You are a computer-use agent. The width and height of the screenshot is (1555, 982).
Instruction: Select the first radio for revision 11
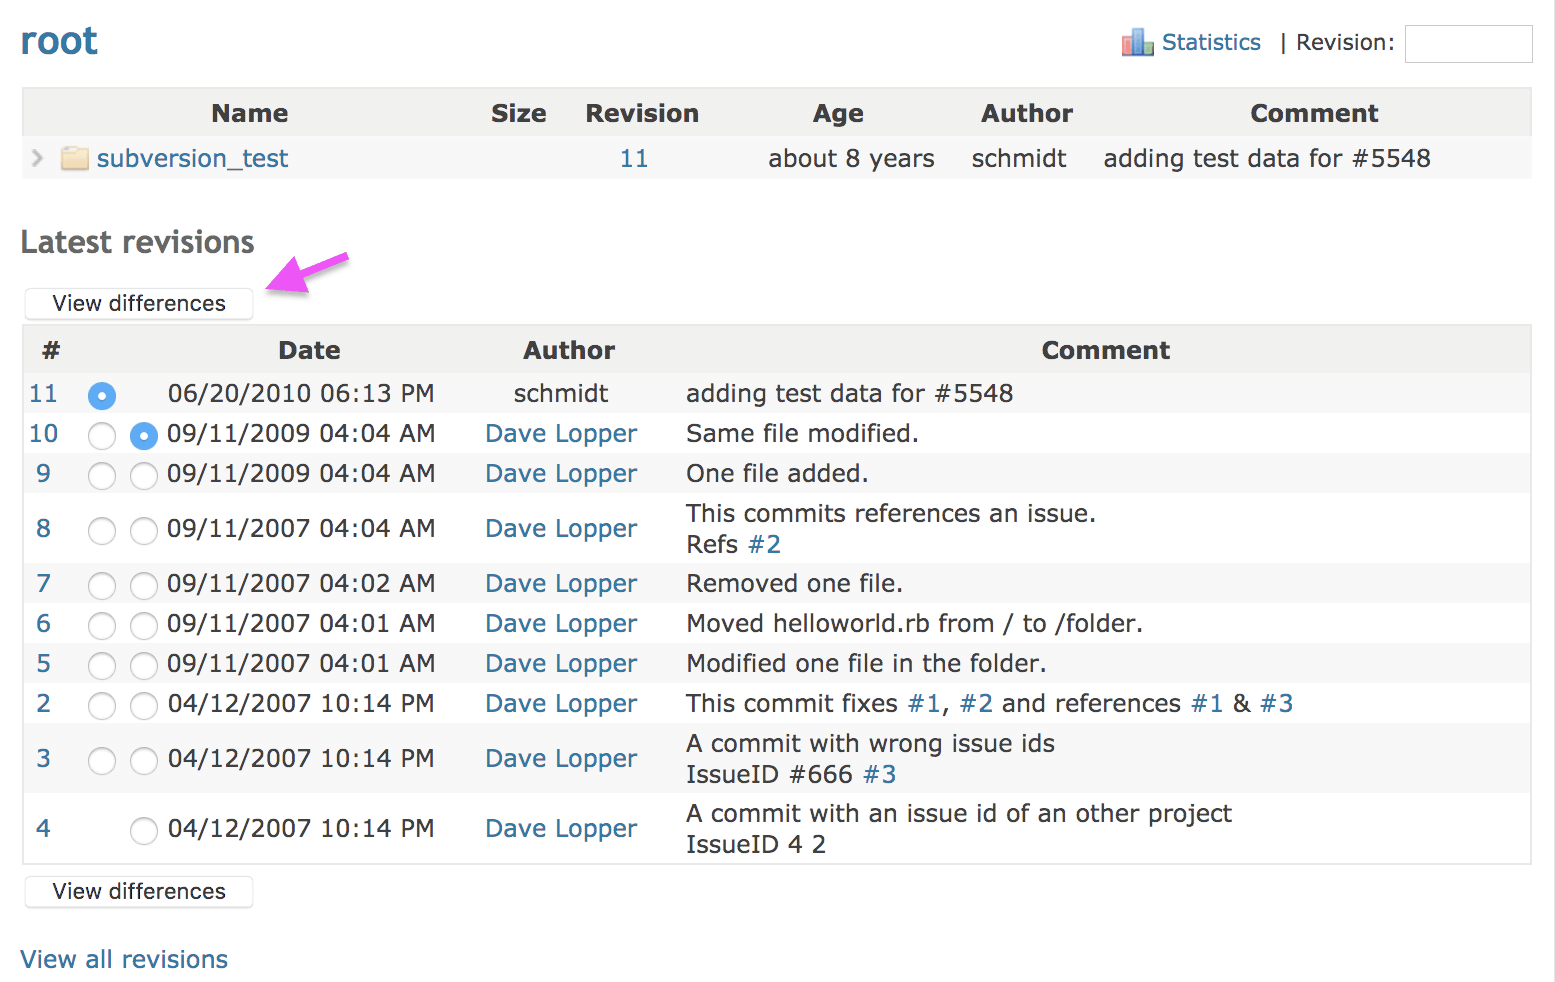(x=102, y=396)
